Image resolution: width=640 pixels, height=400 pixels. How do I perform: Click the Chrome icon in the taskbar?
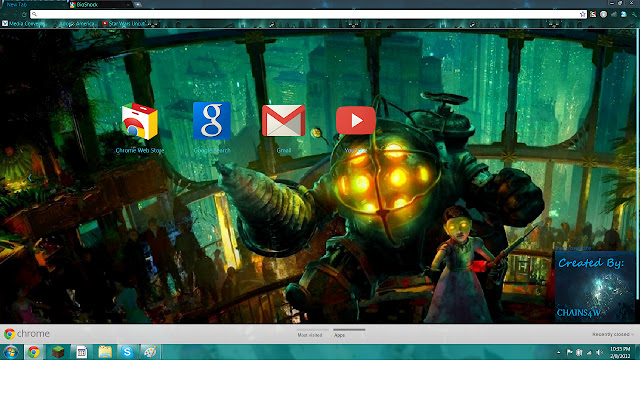click(x=34, y=352)
